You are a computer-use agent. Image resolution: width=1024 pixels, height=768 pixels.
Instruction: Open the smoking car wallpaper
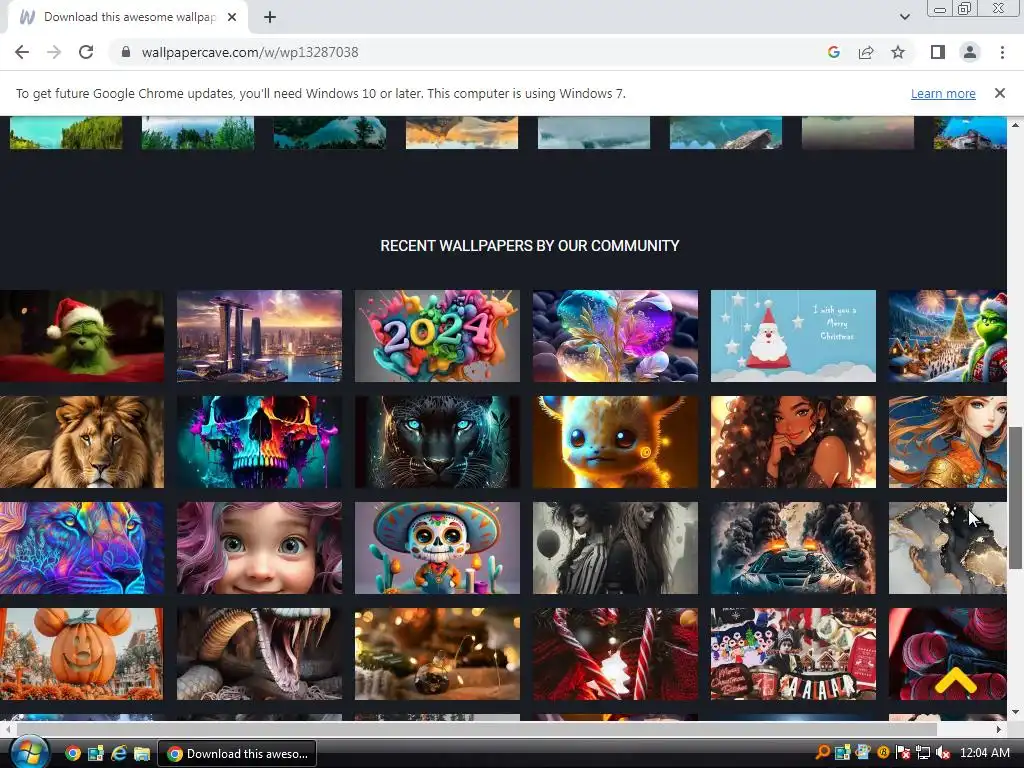793,548
